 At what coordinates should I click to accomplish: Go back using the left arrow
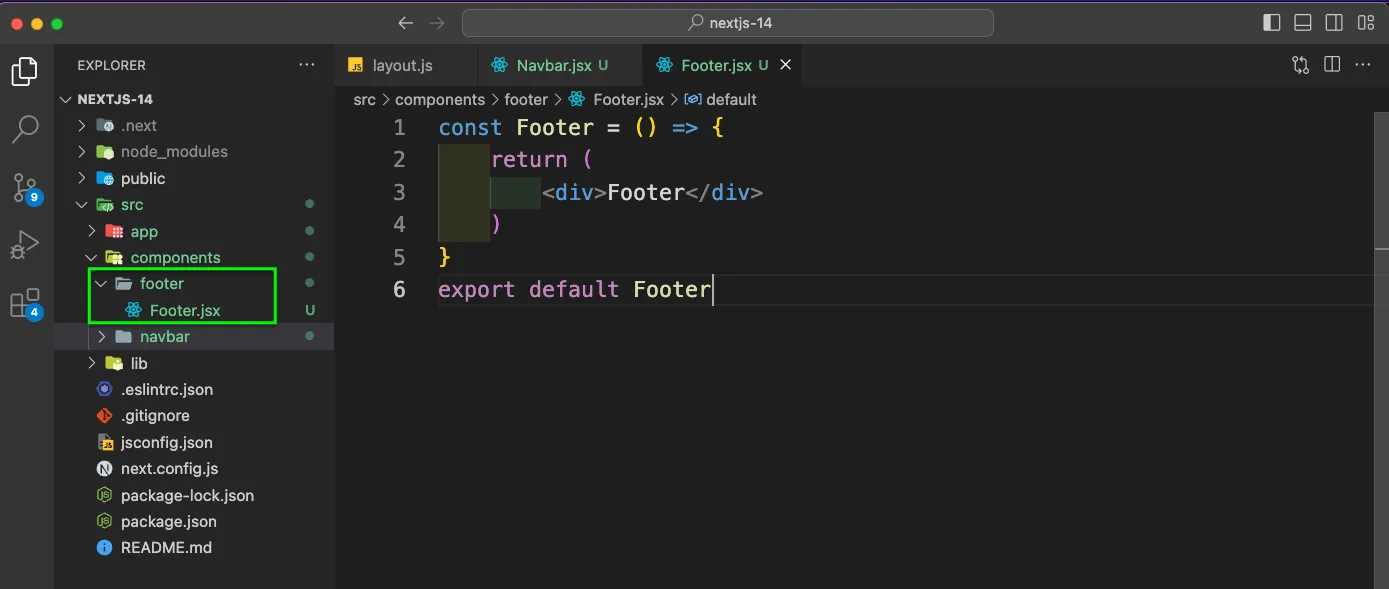coord(405,23)
